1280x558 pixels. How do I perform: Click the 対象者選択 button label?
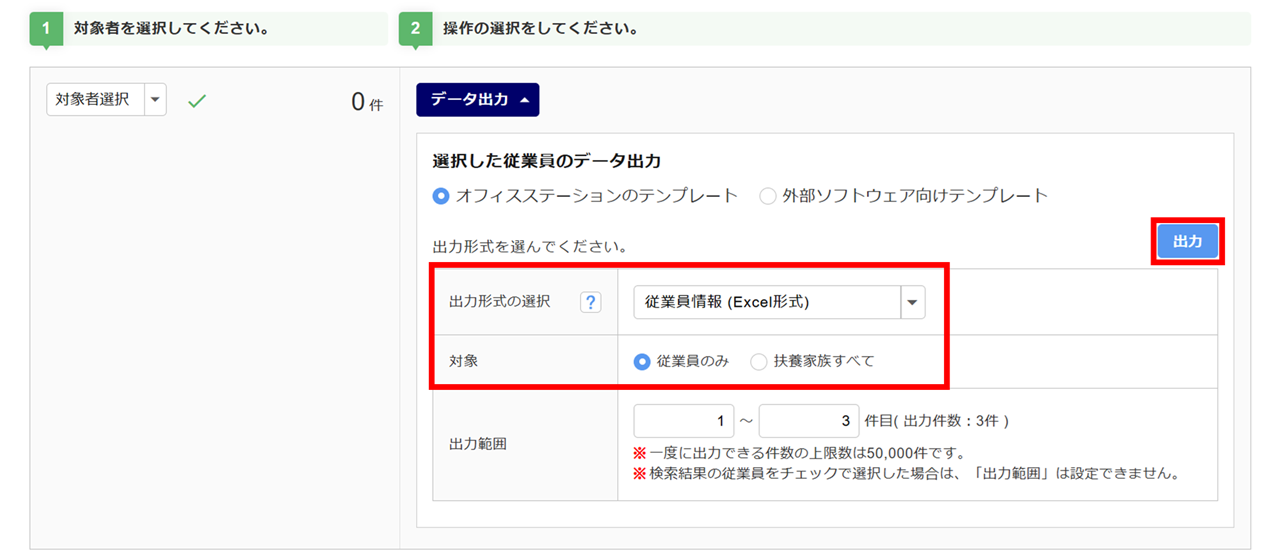tap(93, 100)
